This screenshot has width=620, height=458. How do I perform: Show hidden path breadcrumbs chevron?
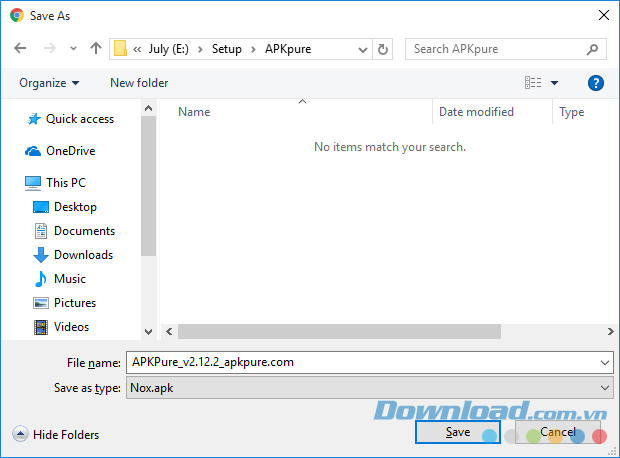pos(137,49)
